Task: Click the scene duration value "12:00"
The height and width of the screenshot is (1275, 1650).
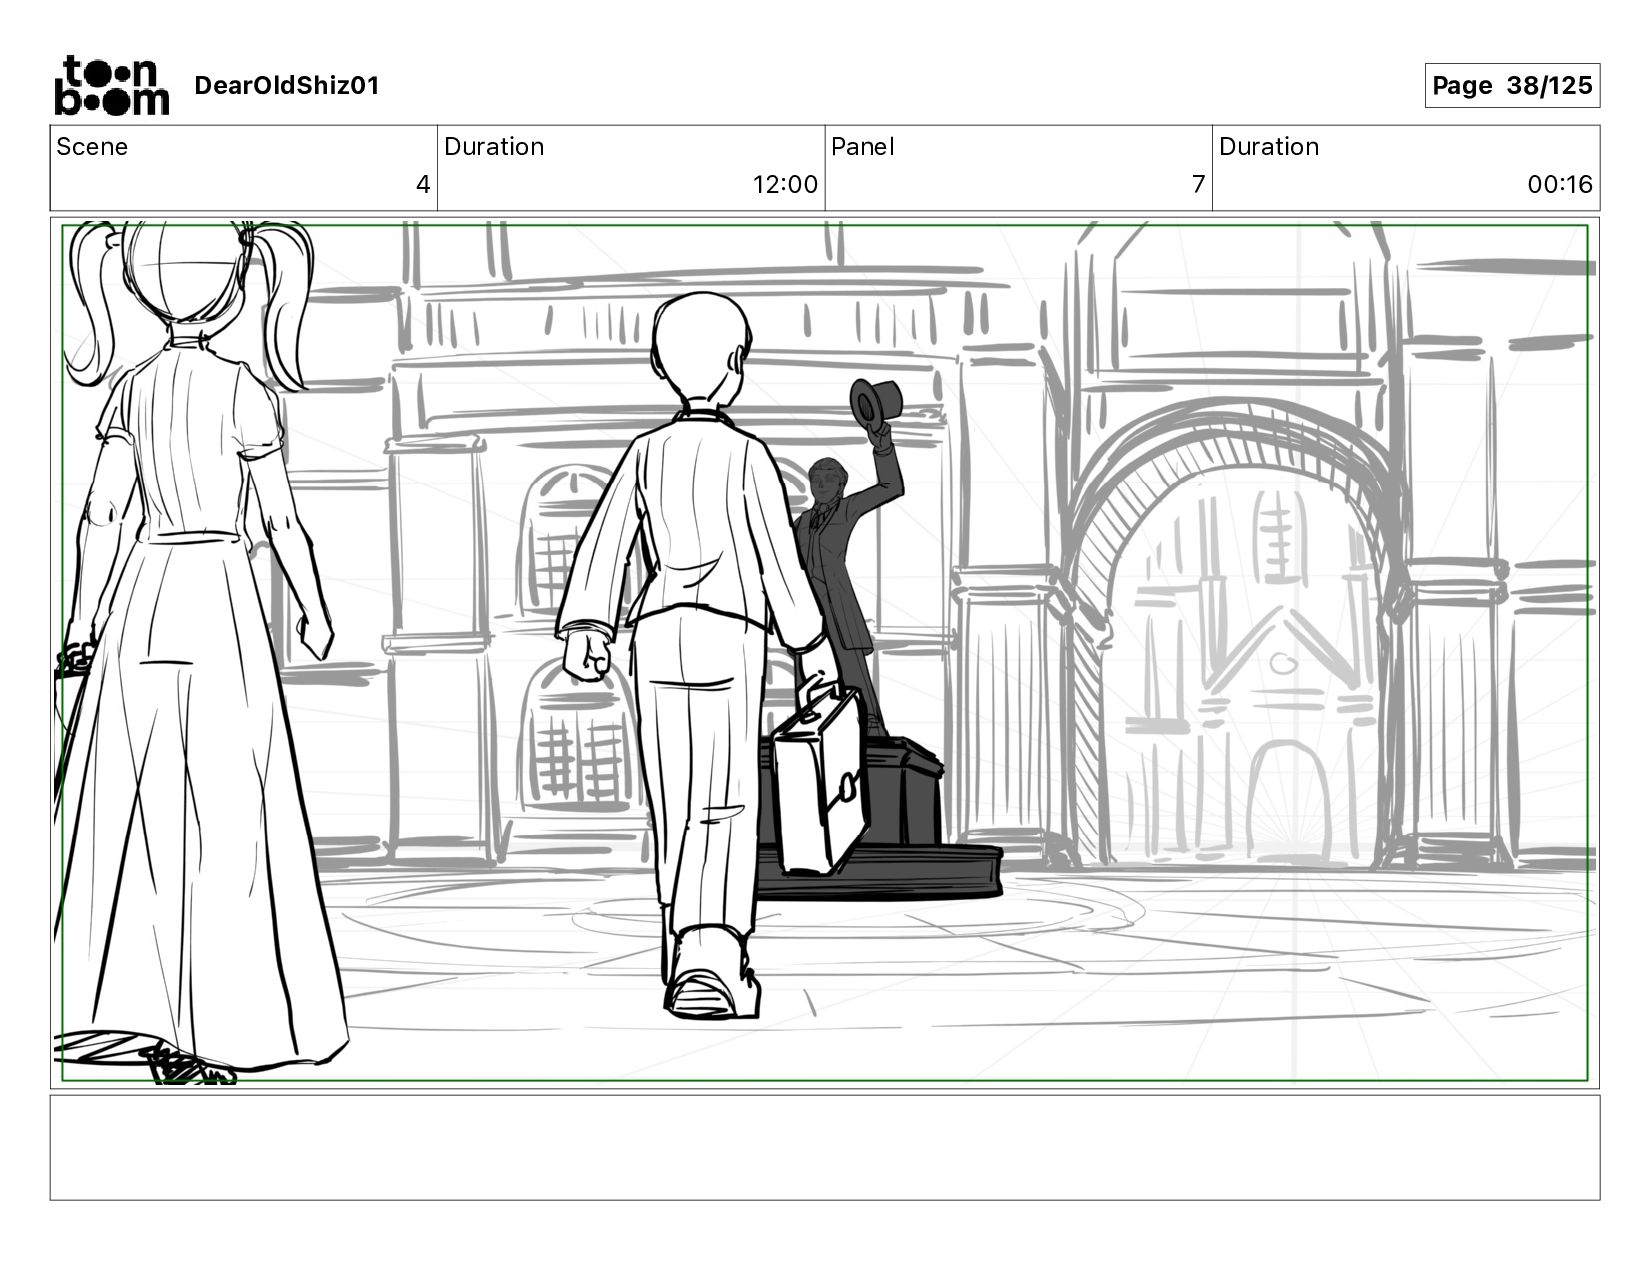Action: [x=785, y=185]
